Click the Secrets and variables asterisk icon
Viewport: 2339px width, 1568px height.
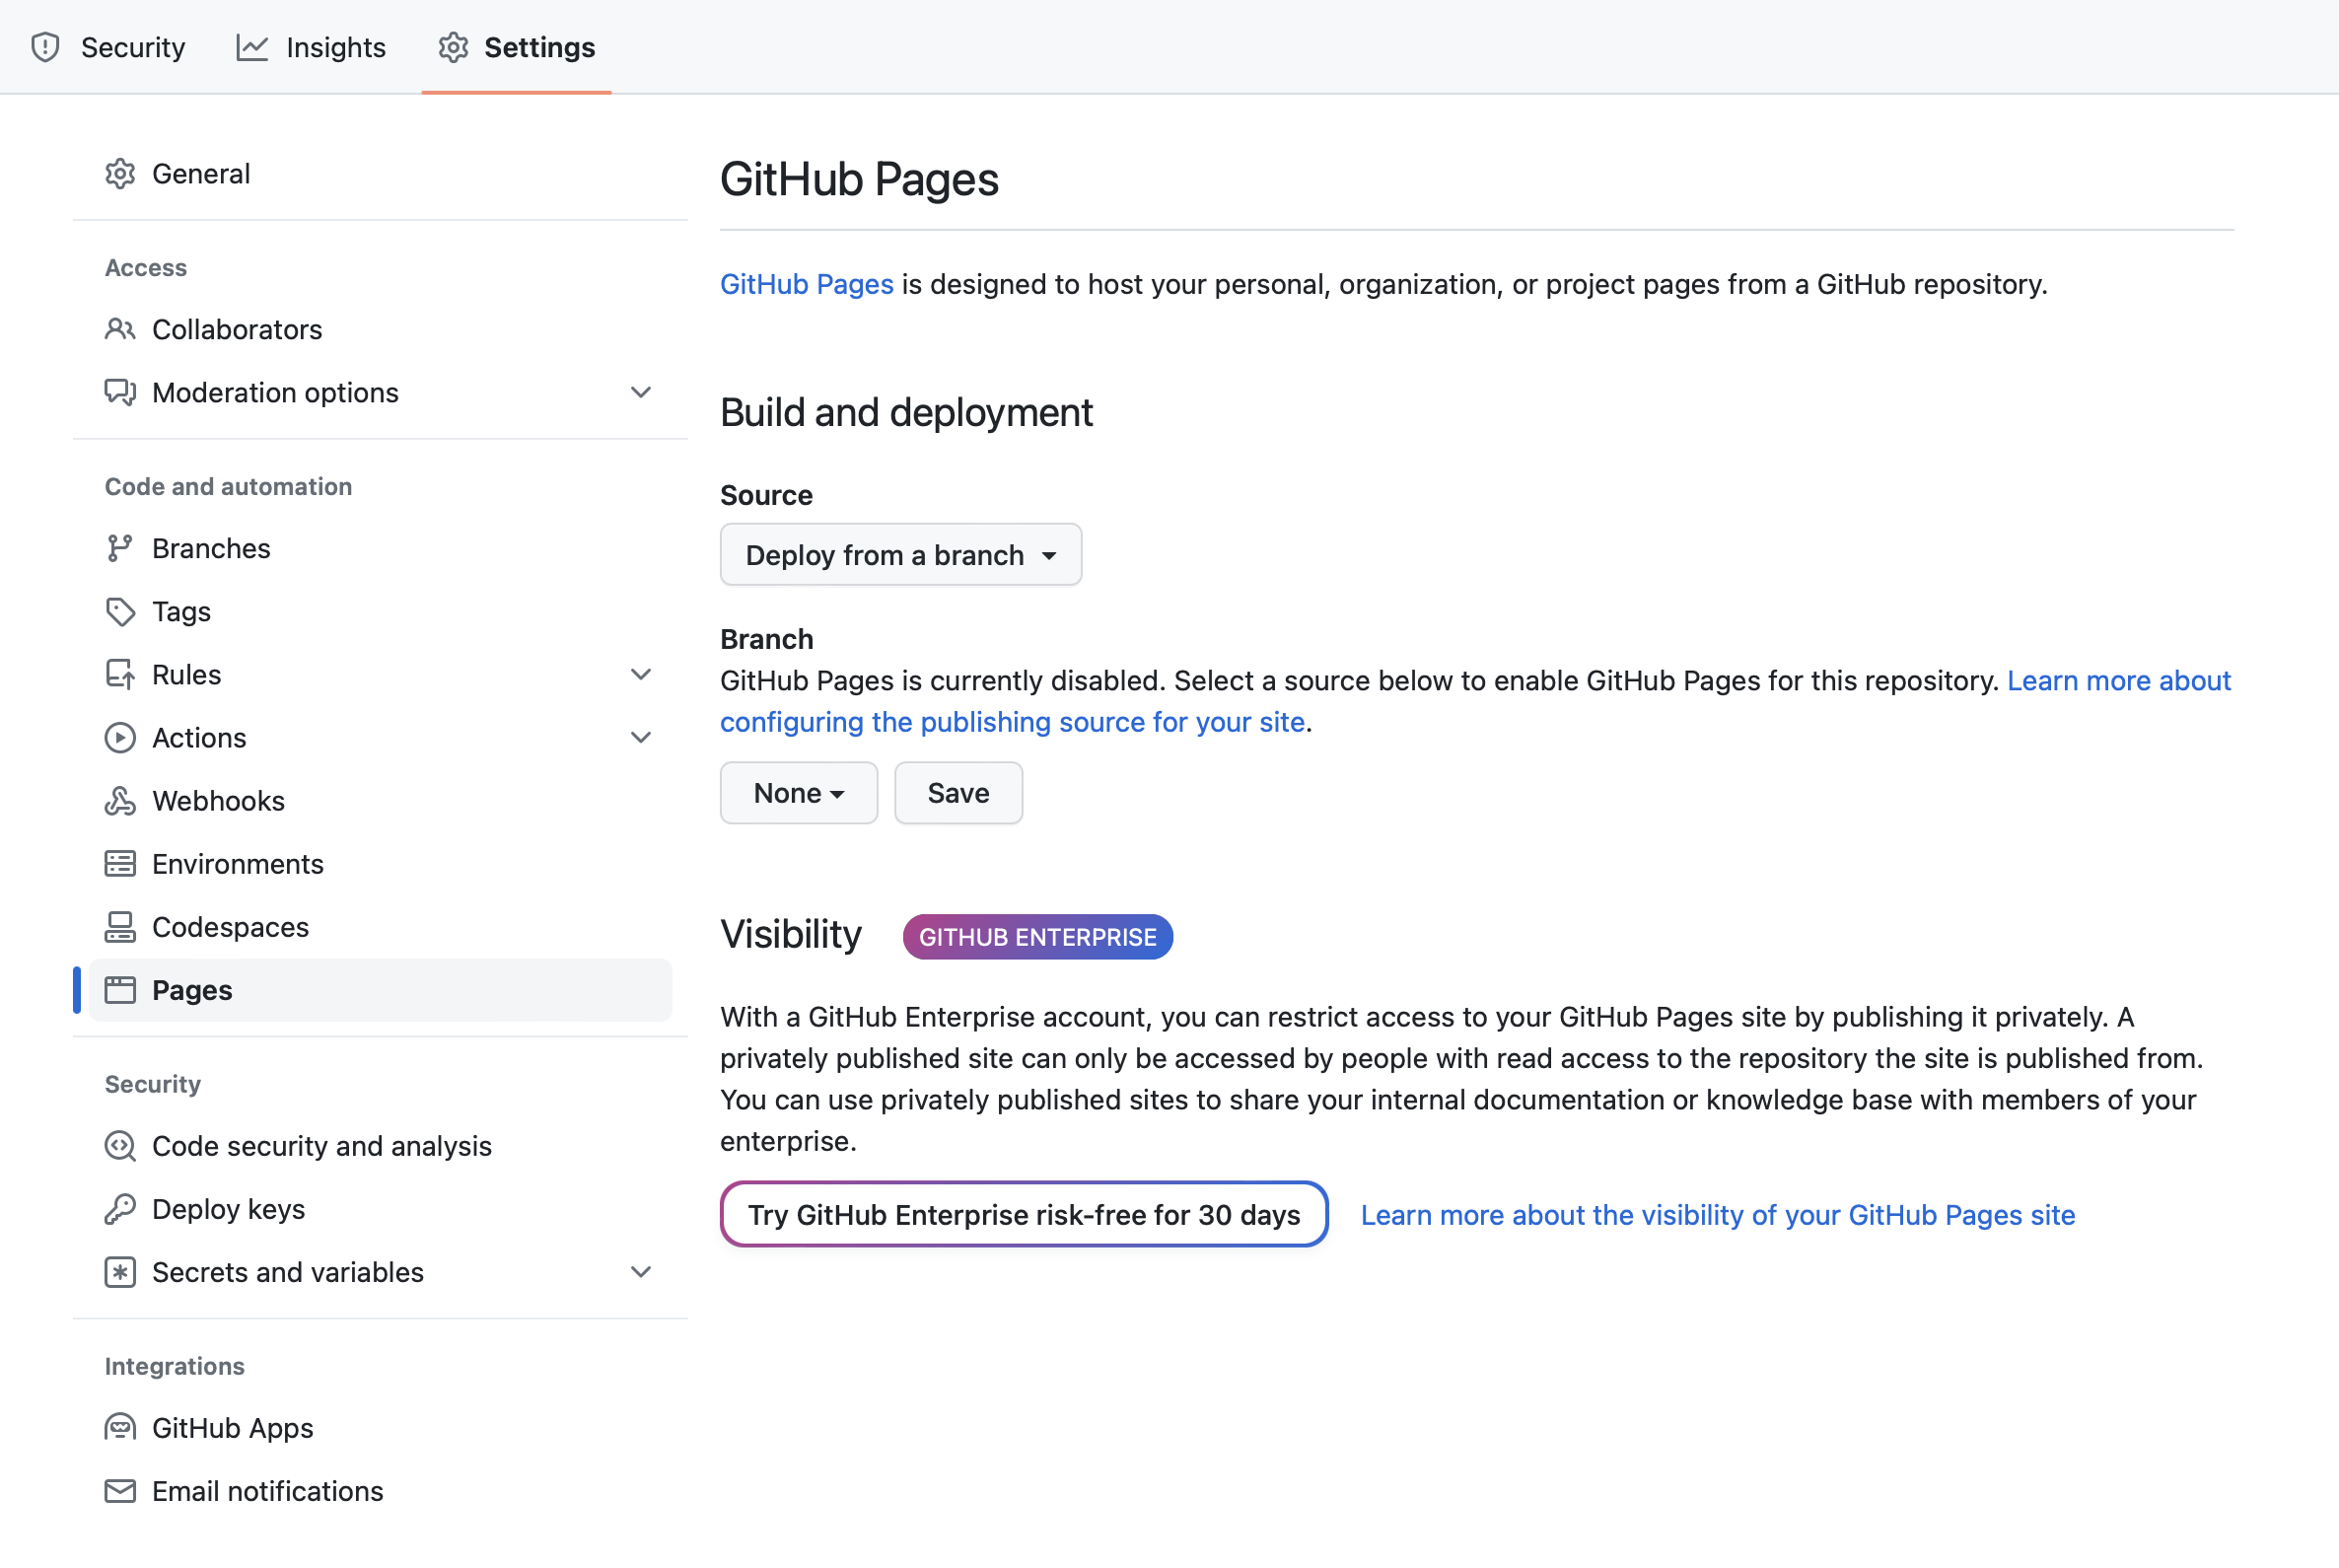click(120, 1272)
